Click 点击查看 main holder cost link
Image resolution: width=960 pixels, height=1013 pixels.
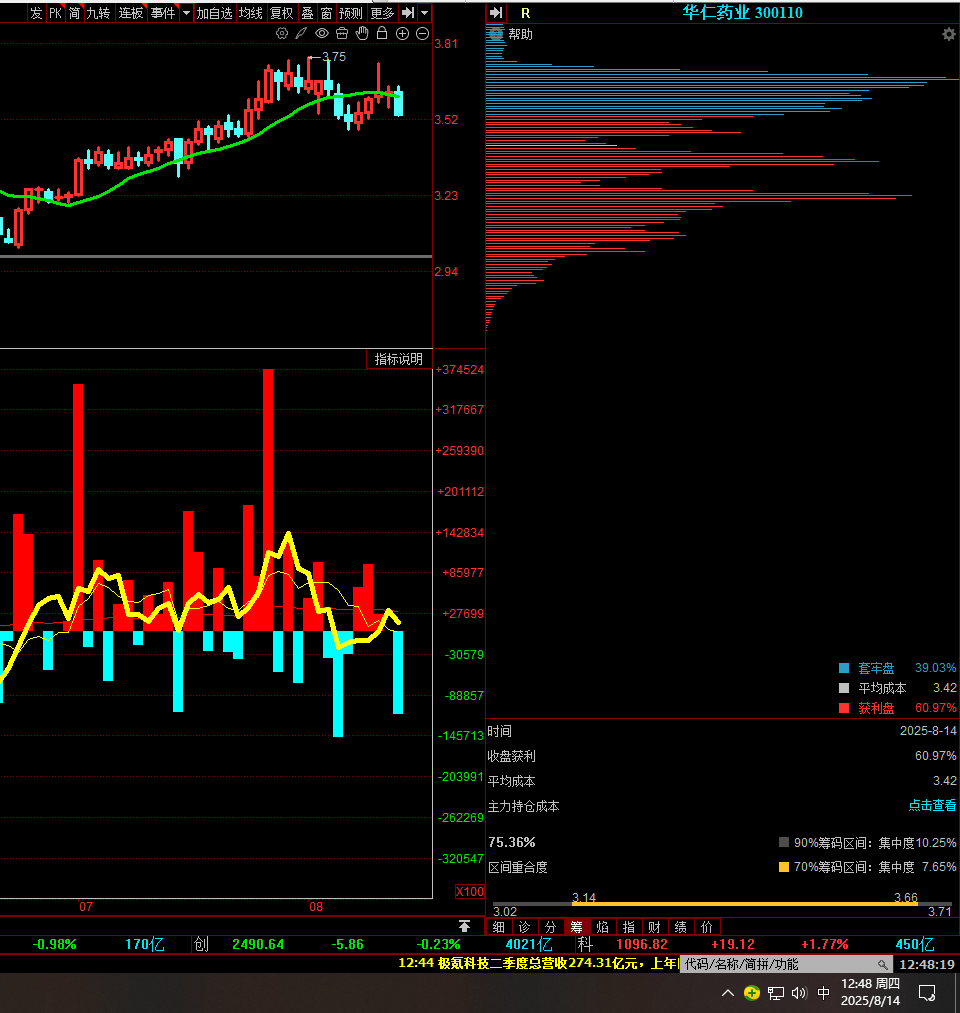(932, 806)
